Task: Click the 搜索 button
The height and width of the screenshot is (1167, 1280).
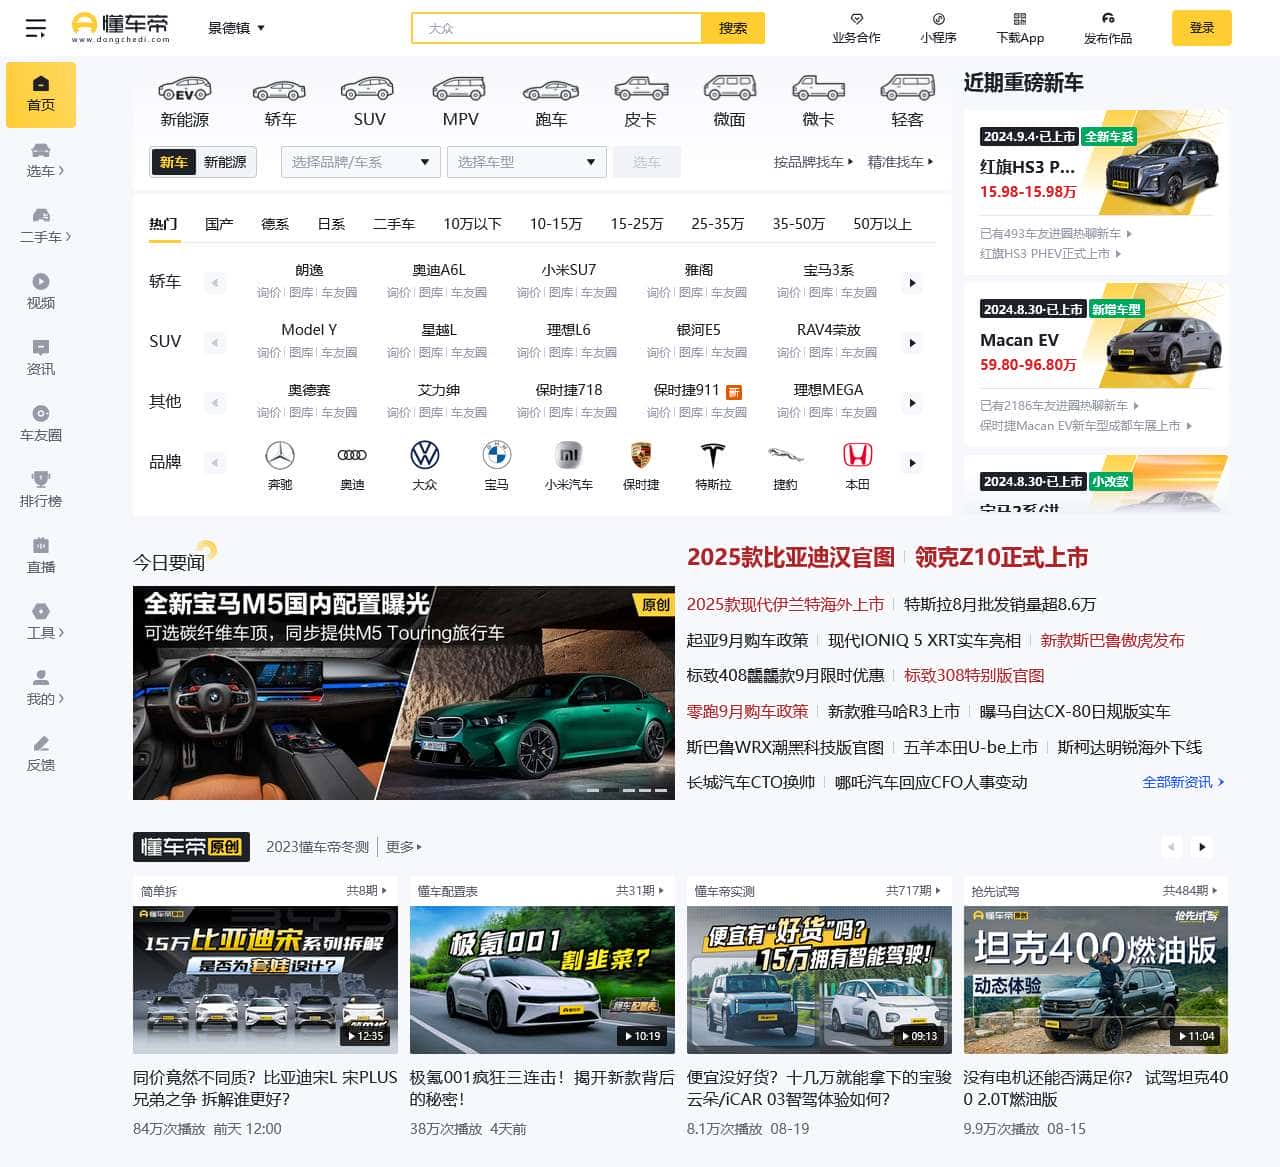Action: point(733,28)
